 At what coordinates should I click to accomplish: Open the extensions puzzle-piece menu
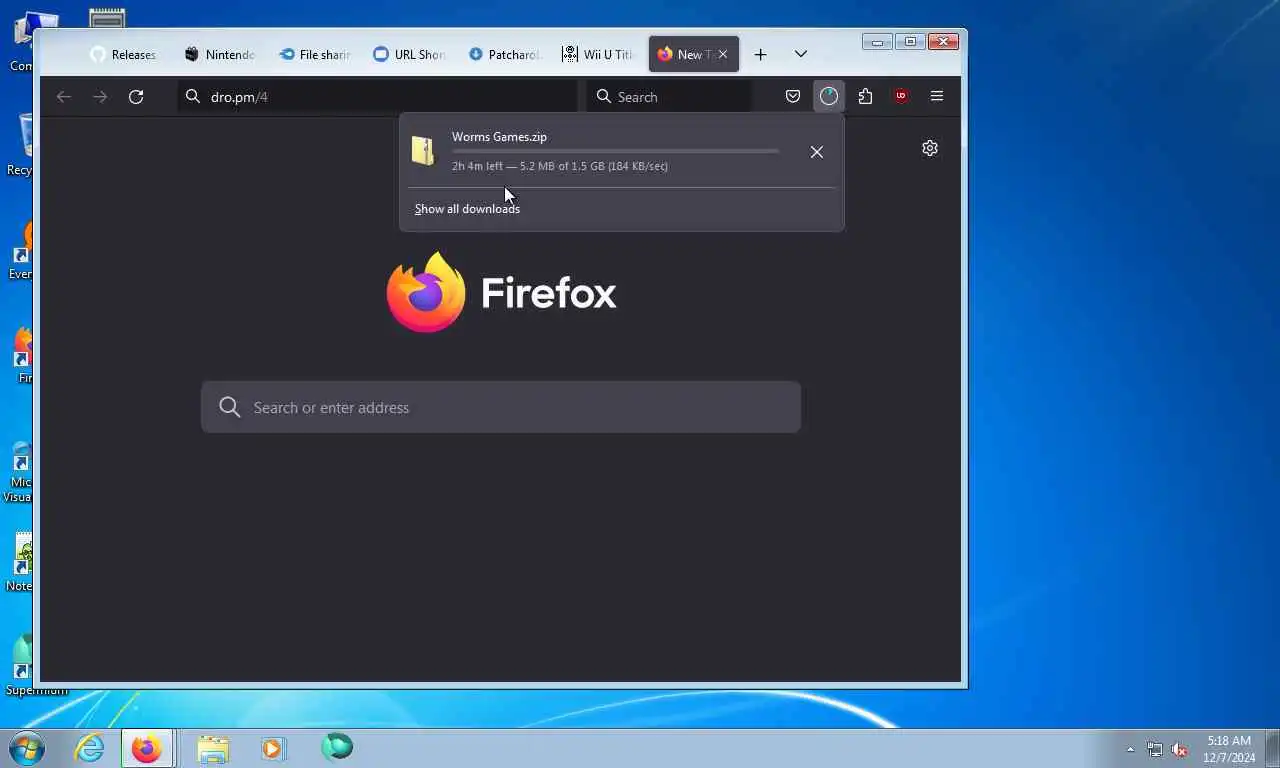(865, 96)
